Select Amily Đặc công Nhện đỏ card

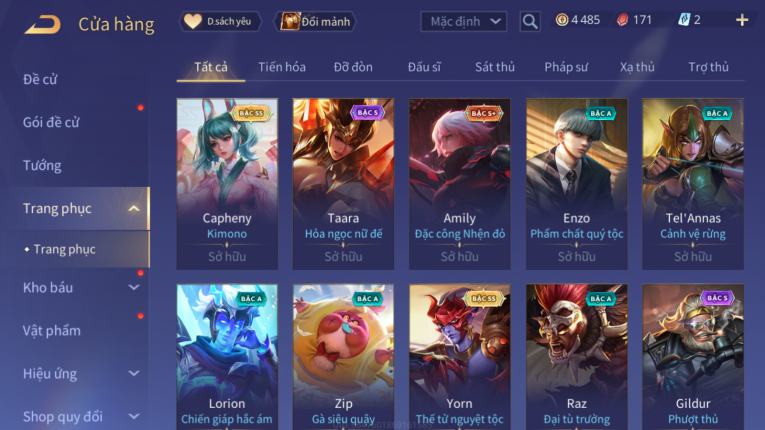[x=460, y=184]
